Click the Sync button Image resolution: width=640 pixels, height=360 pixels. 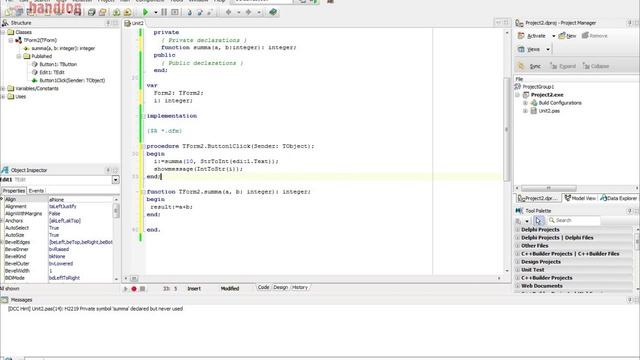pos(529,66)
